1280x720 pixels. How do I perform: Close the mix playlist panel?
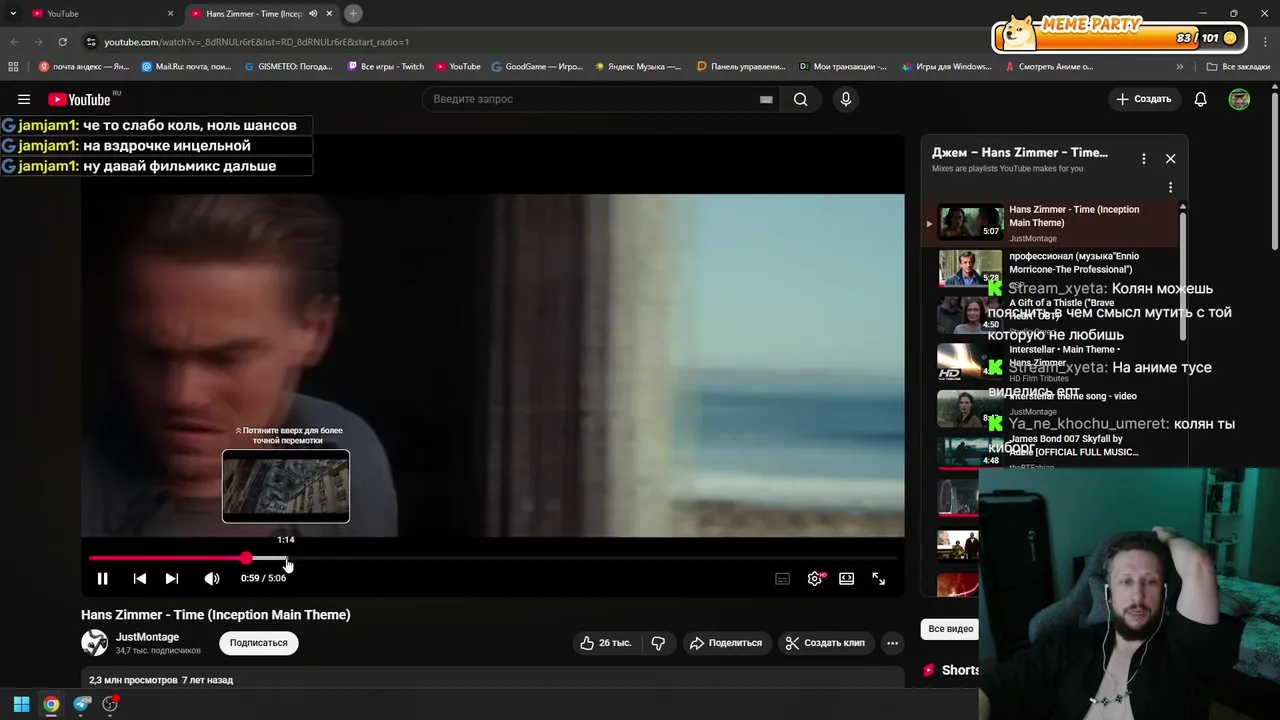1170,158
